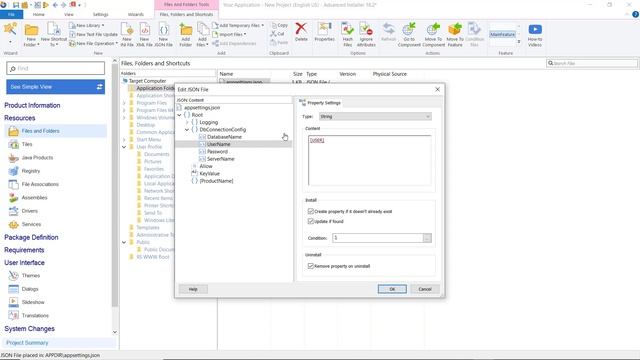Toggle Update if found checkbox

coord(311,221)
